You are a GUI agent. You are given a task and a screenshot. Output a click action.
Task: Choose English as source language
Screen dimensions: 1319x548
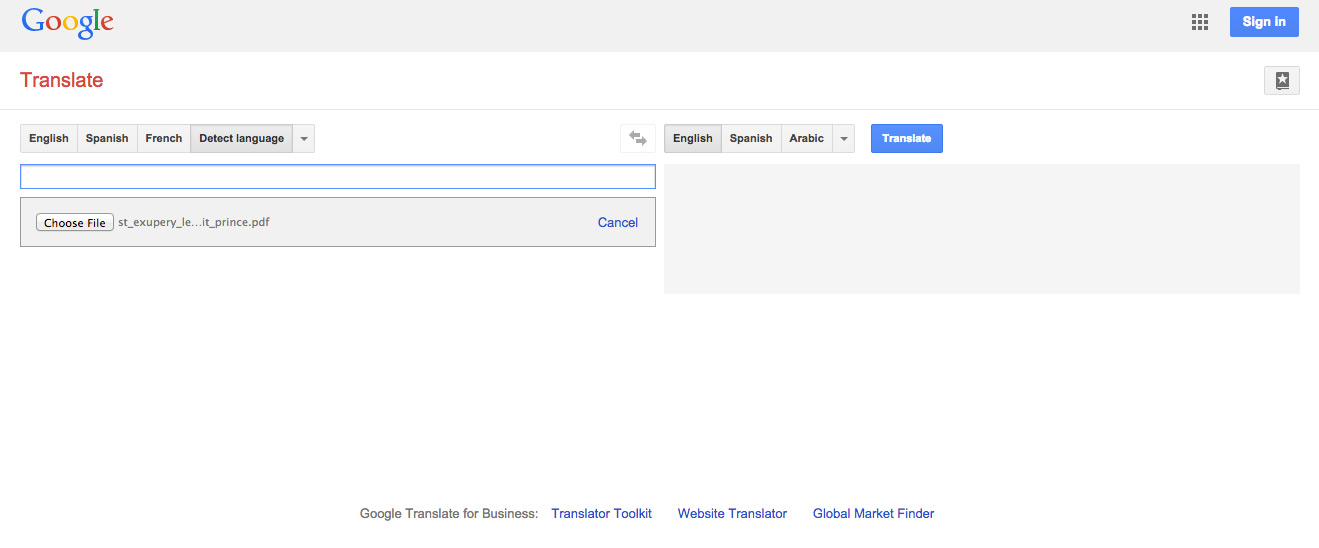tap(49, 139)
